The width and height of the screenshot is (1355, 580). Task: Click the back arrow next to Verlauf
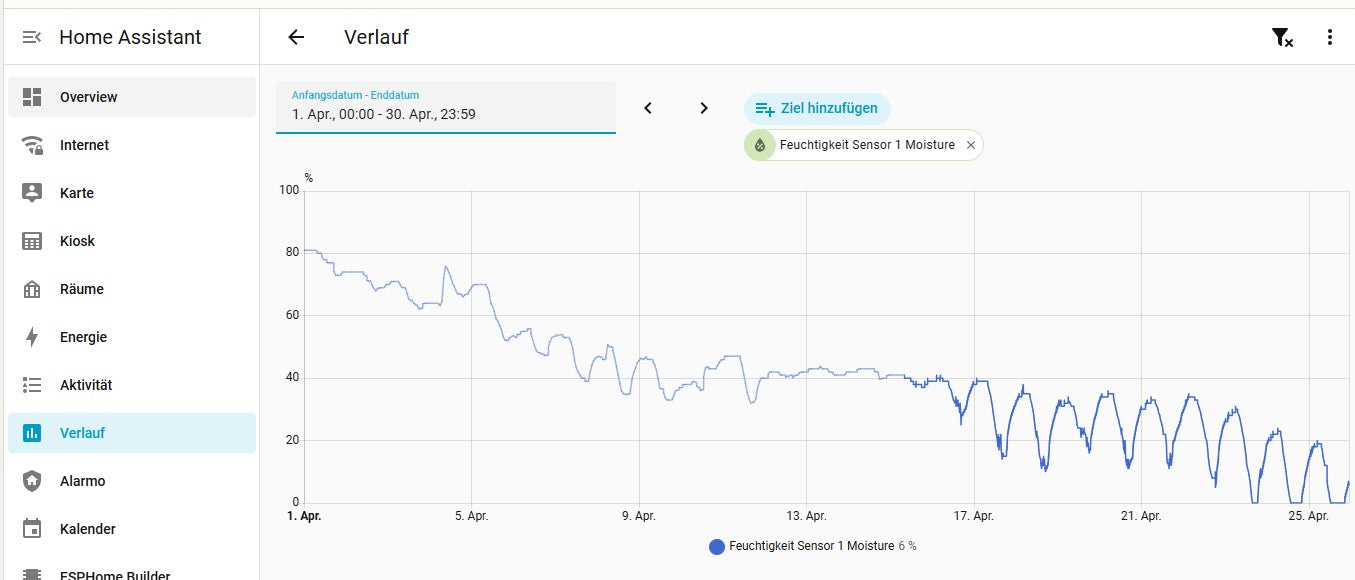point(296,37)
